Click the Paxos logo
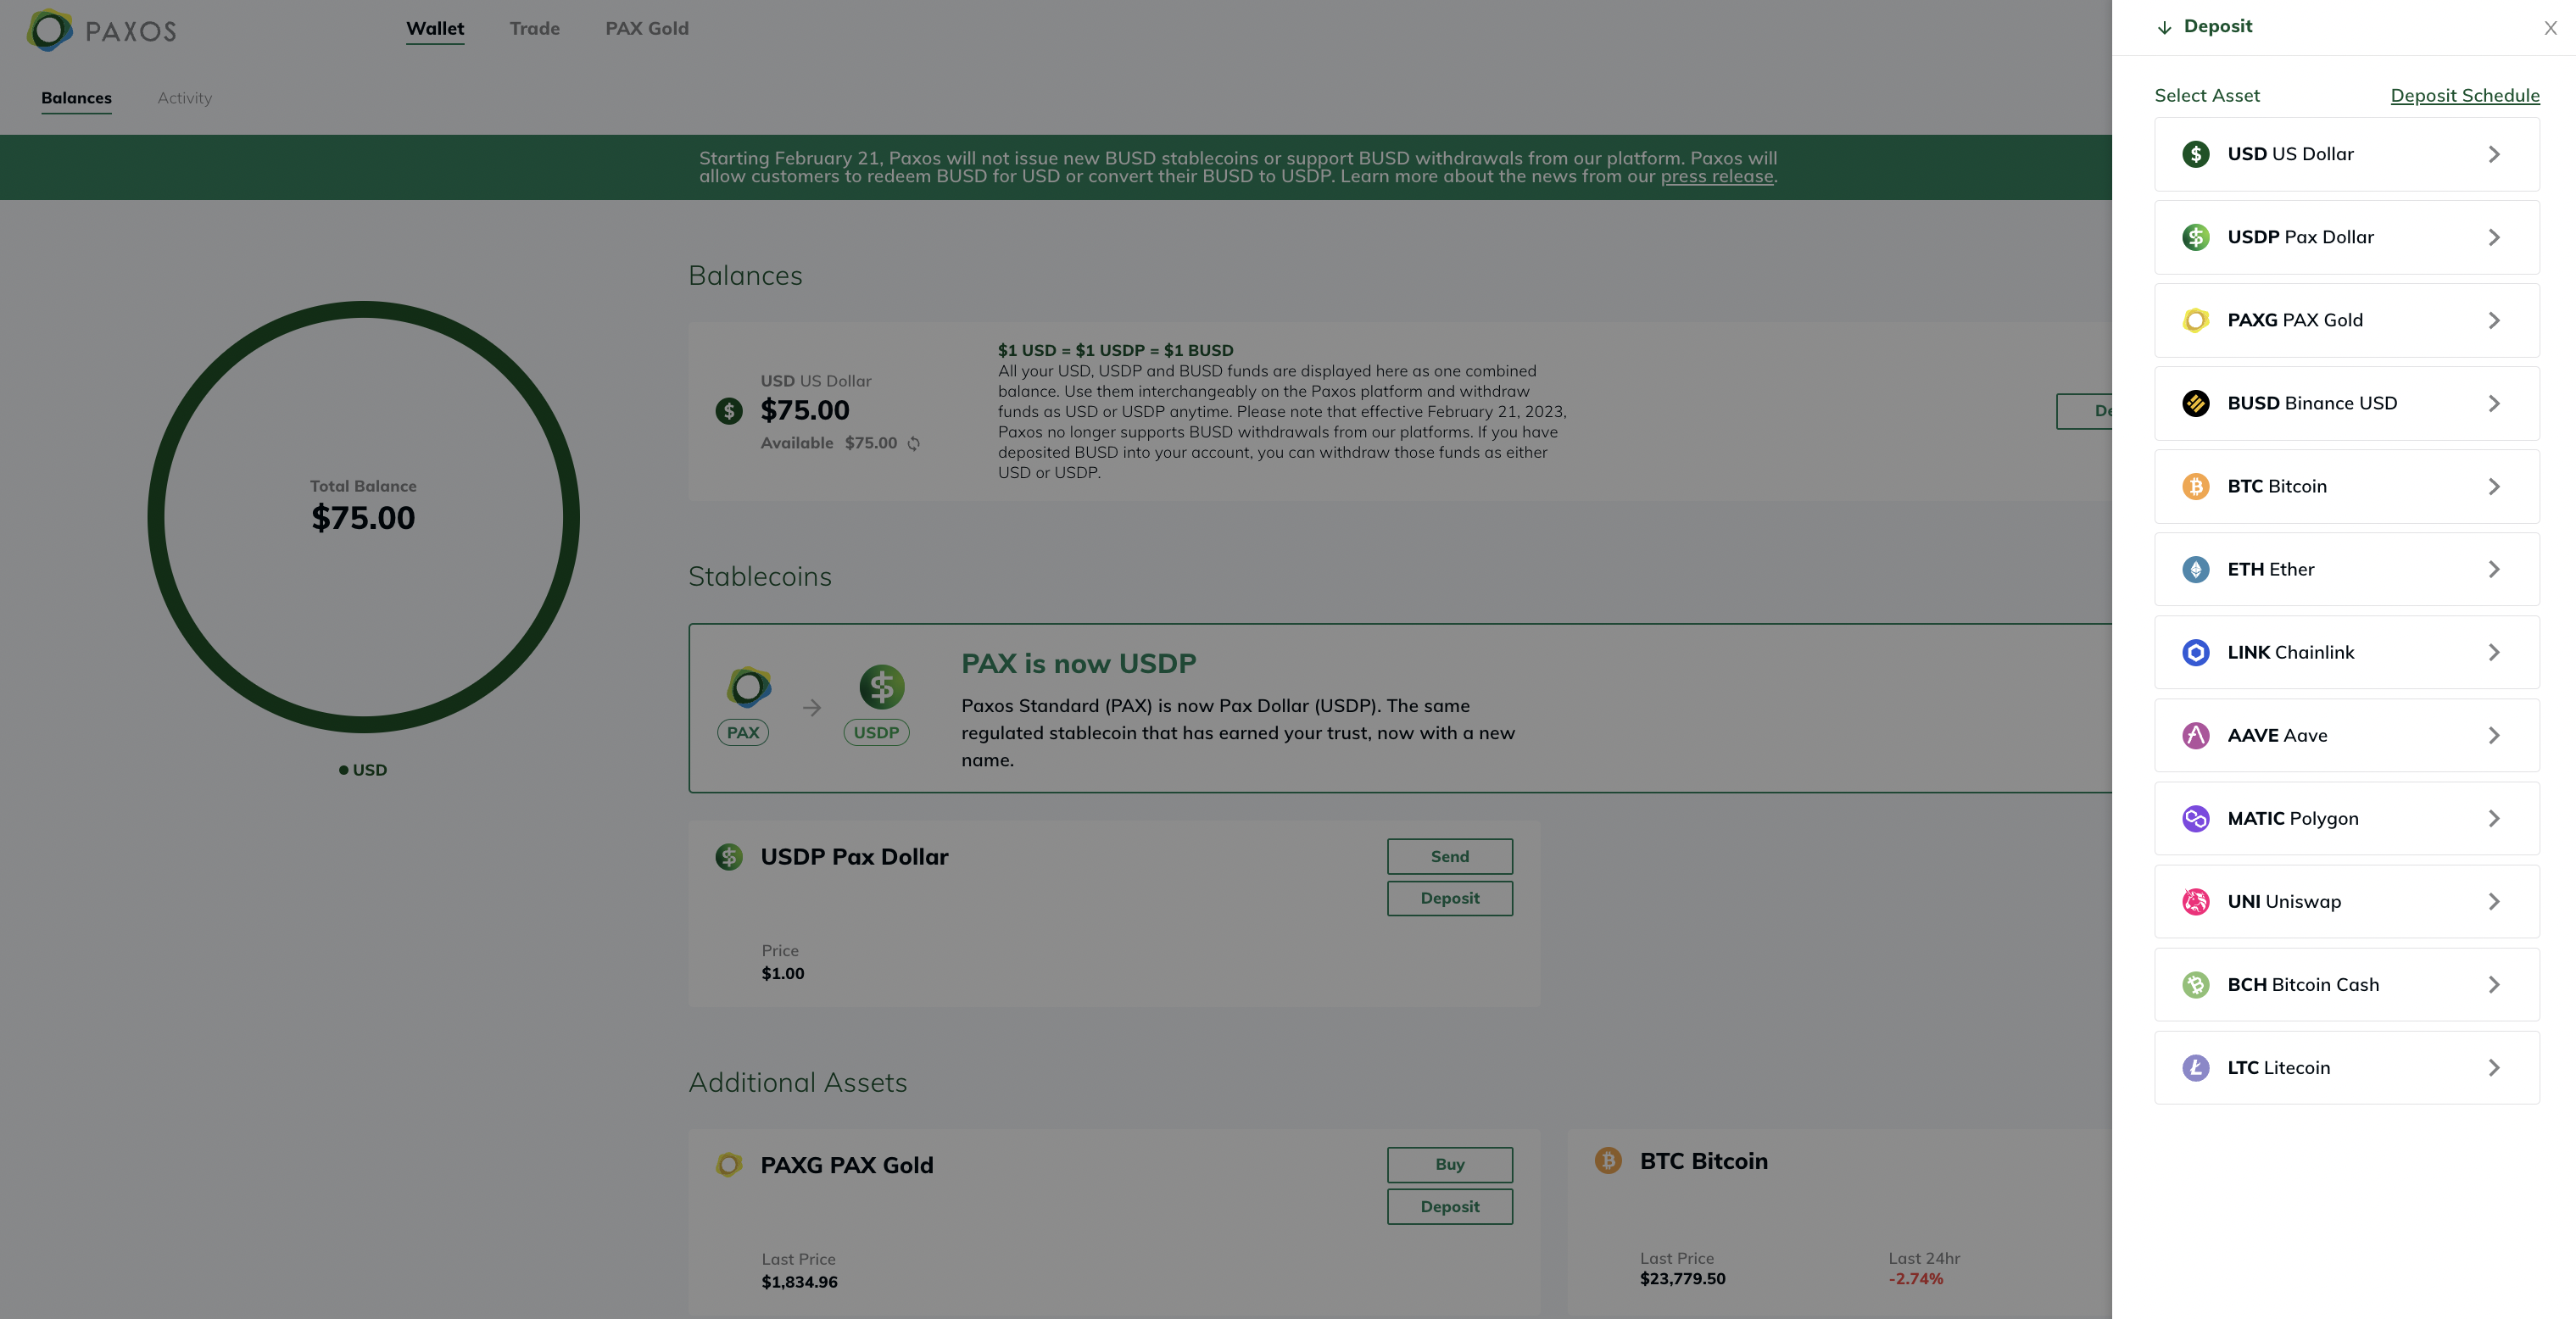 [x=101, y=30]
